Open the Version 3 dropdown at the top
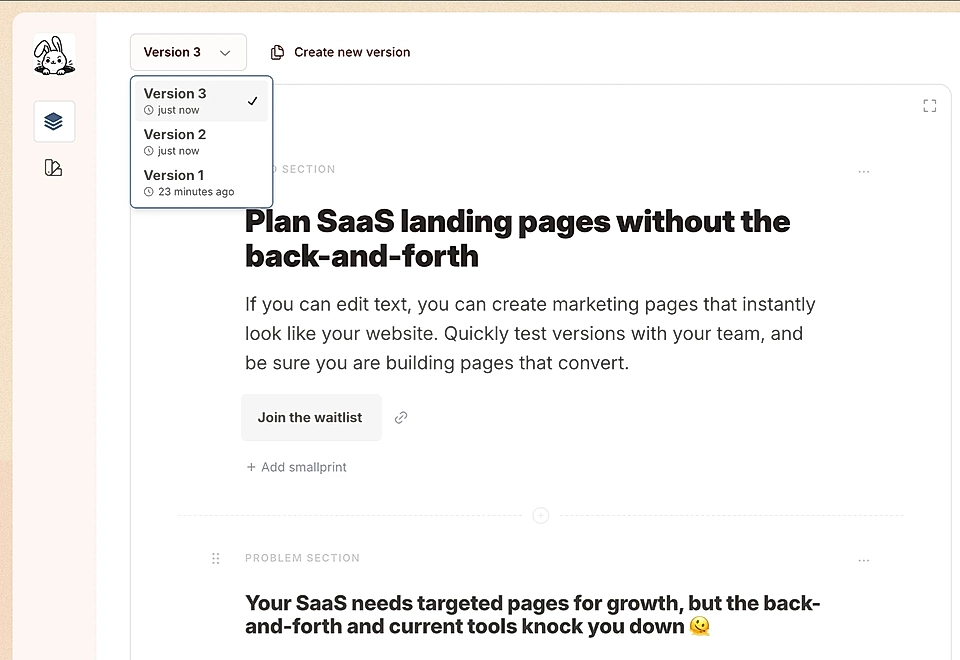 188,51
